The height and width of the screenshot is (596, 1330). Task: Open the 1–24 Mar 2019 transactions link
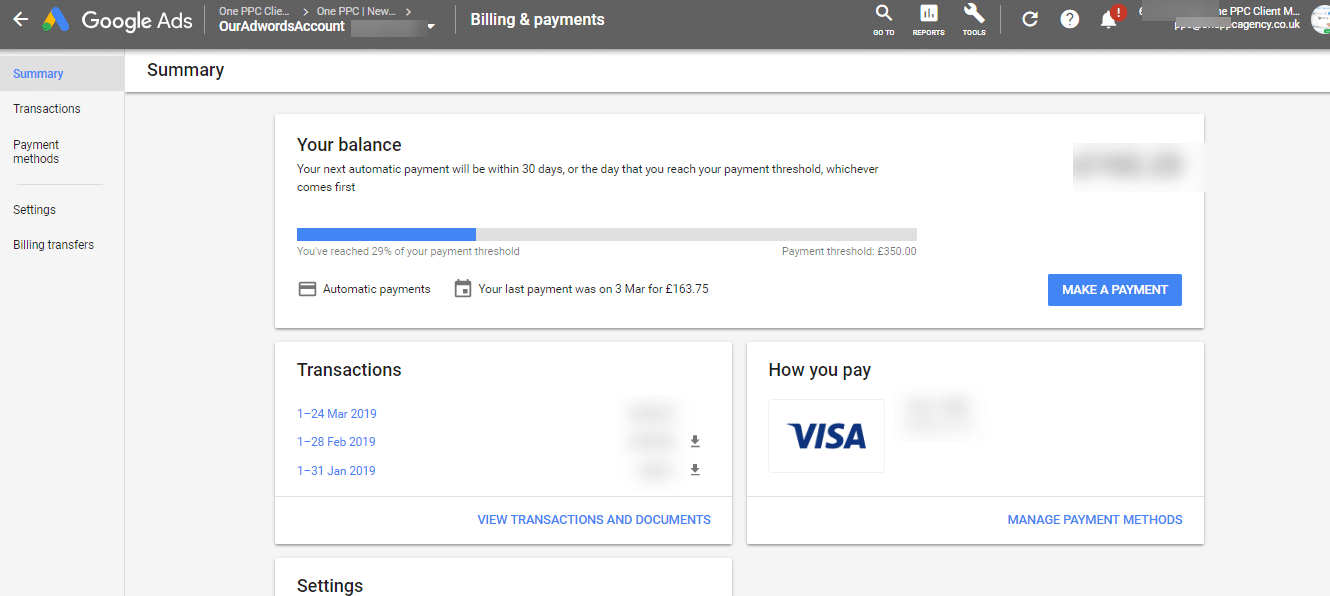tap(337, 414)
